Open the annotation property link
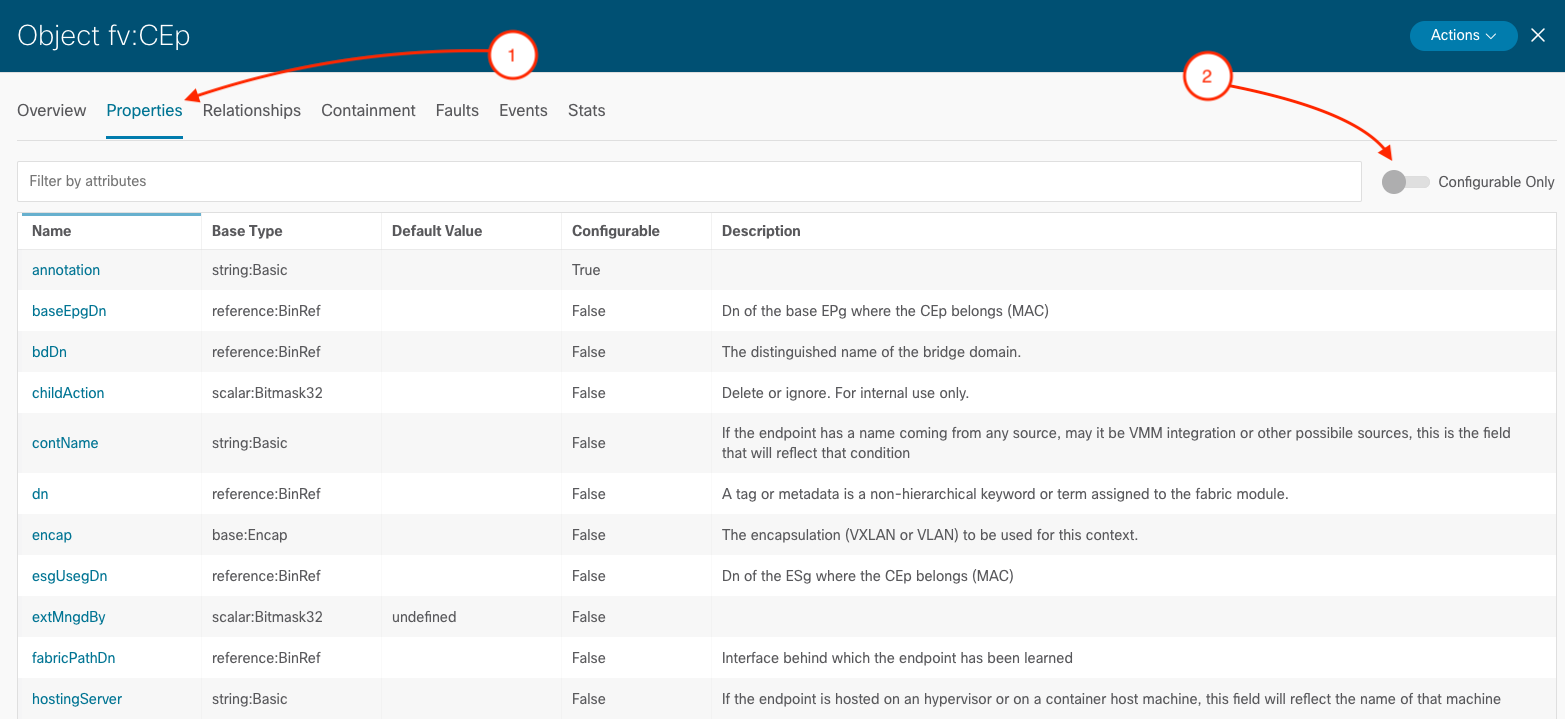Image resolution: width=1565 pixels, height=719 pixels. point(66,270)
